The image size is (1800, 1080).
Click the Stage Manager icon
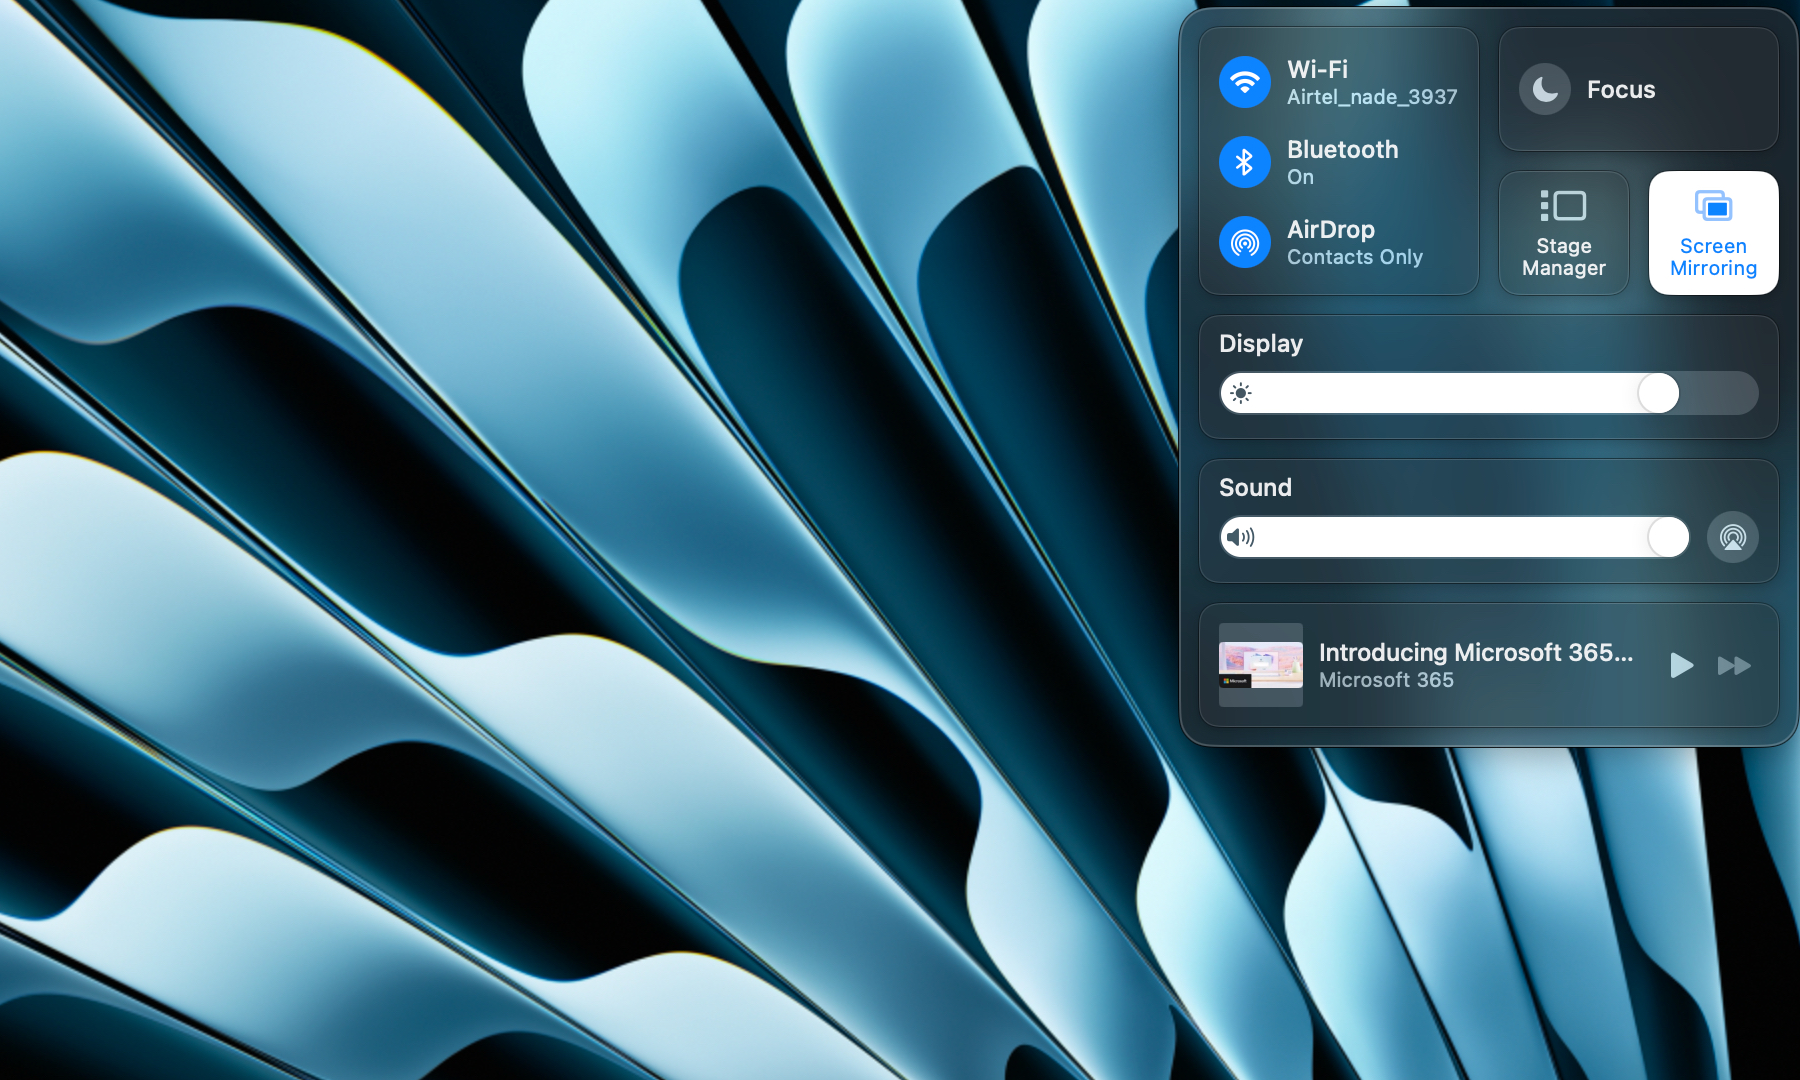(x=1563, y=205)
